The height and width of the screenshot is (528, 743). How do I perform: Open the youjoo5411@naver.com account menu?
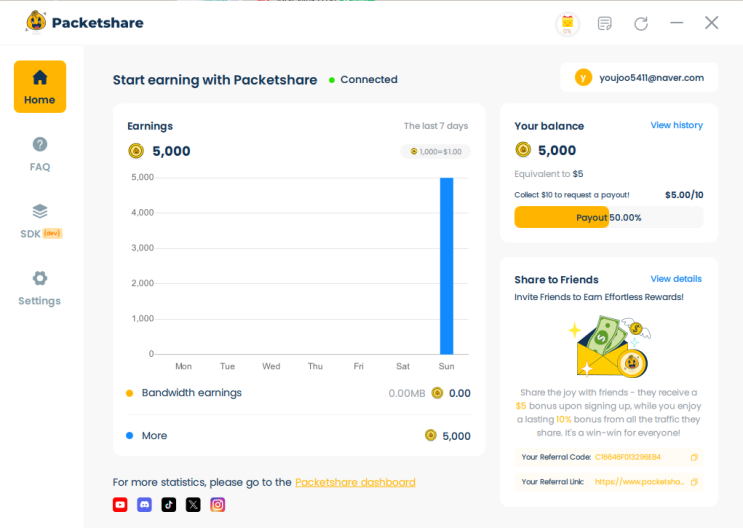tap(639, 77)
